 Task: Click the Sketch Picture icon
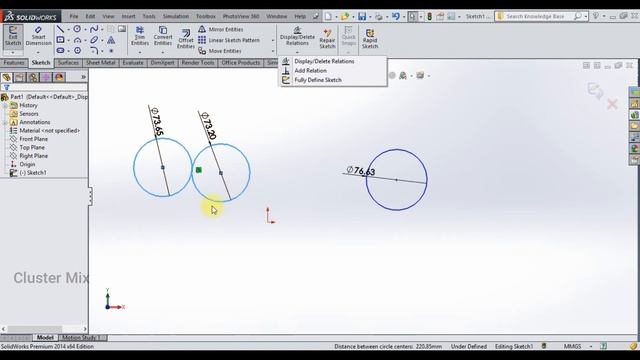coord(122,29)
